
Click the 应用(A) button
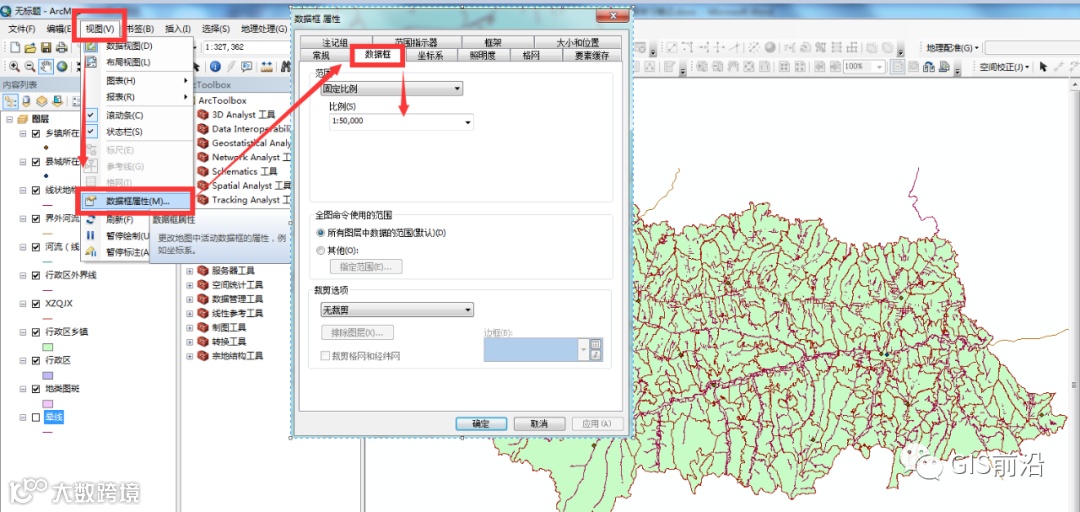pos(599,424)
